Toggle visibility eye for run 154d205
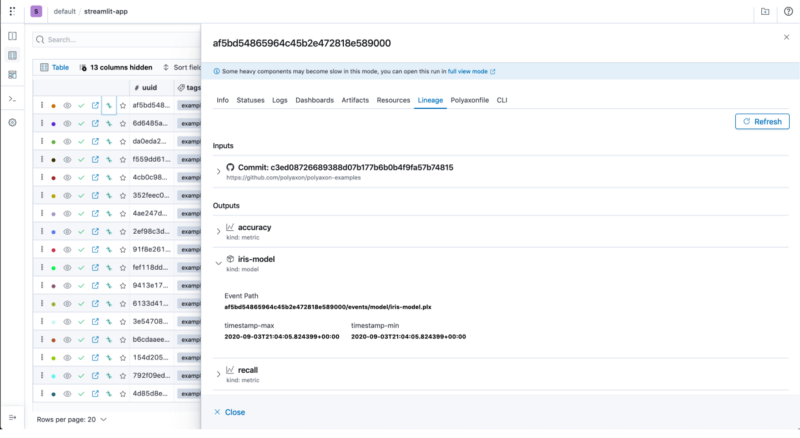800x438 pixels. (x=67, y=358)
